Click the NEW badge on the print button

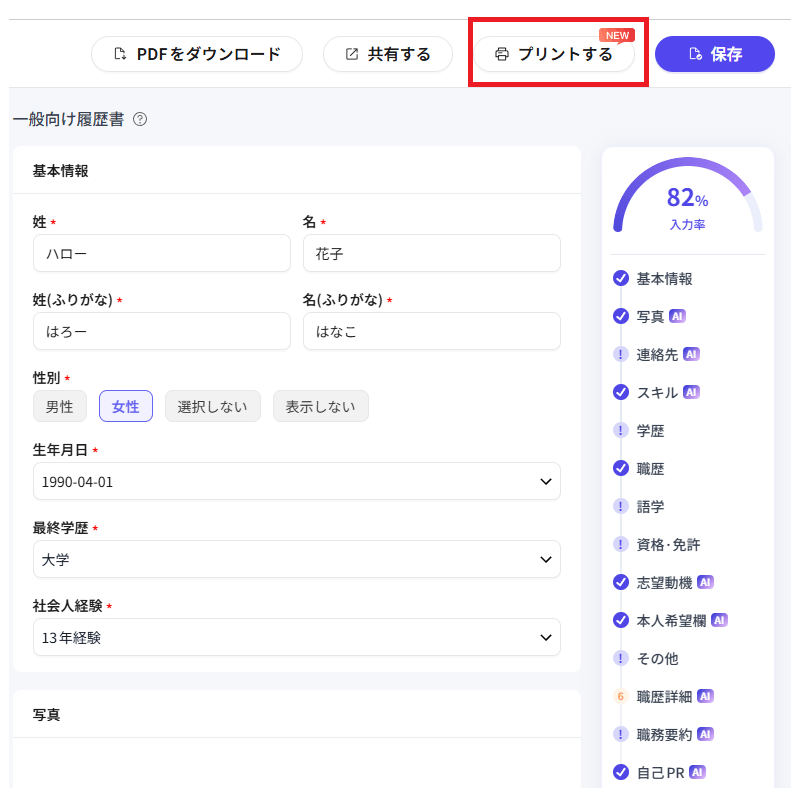617,35
